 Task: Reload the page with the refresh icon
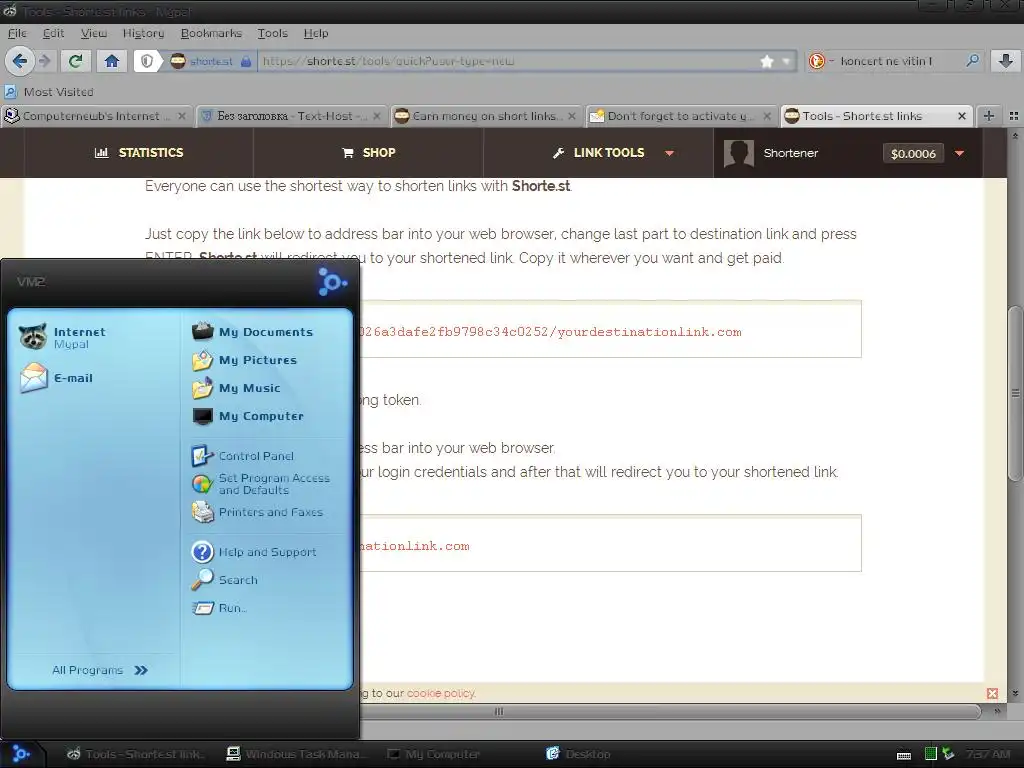[x=76, y=61]
